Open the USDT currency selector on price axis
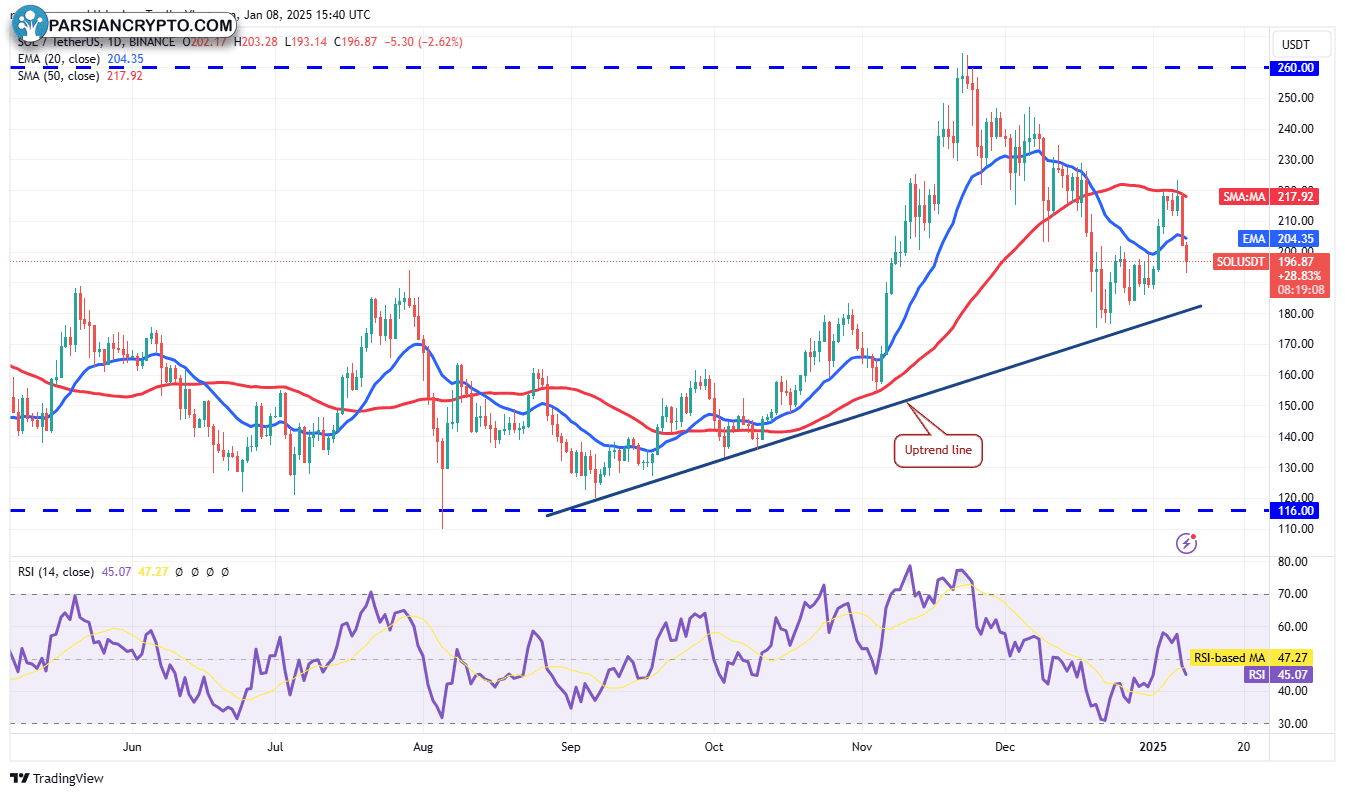This screenshot has height=796, width=1345. click(1303, 44)
